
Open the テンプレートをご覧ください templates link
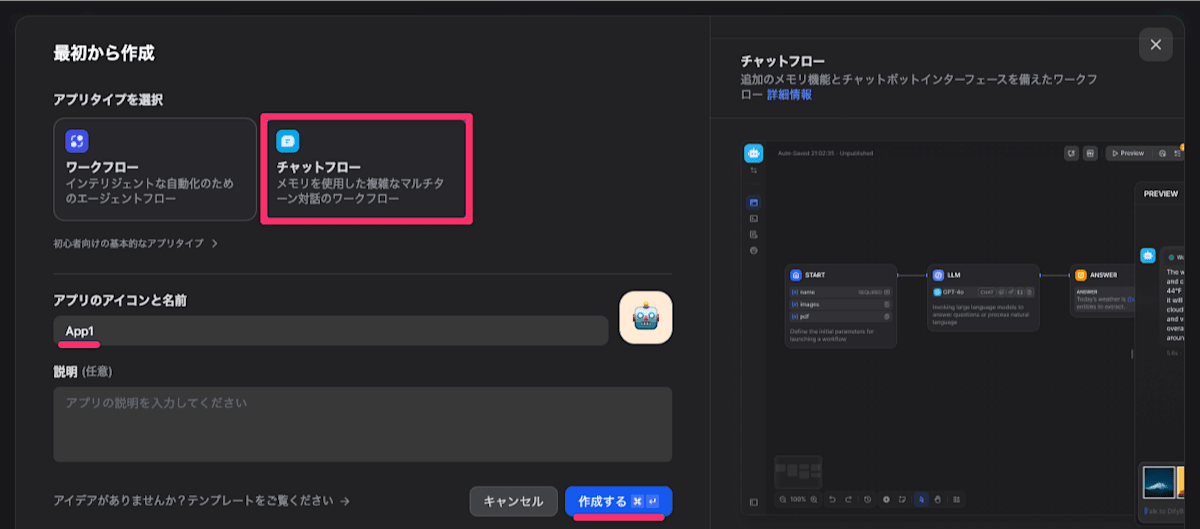point(203,501)
